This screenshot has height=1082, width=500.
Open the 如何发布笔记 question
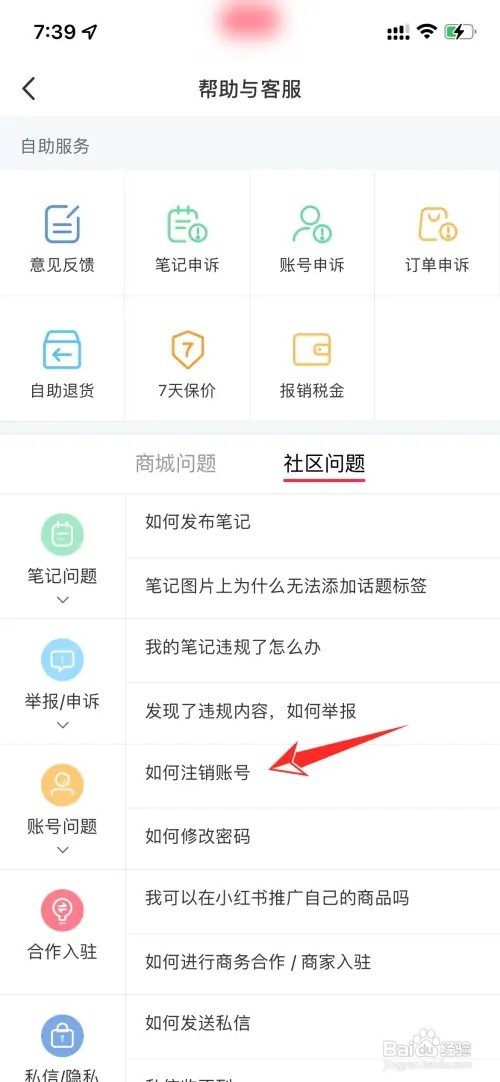click(313, 524)
